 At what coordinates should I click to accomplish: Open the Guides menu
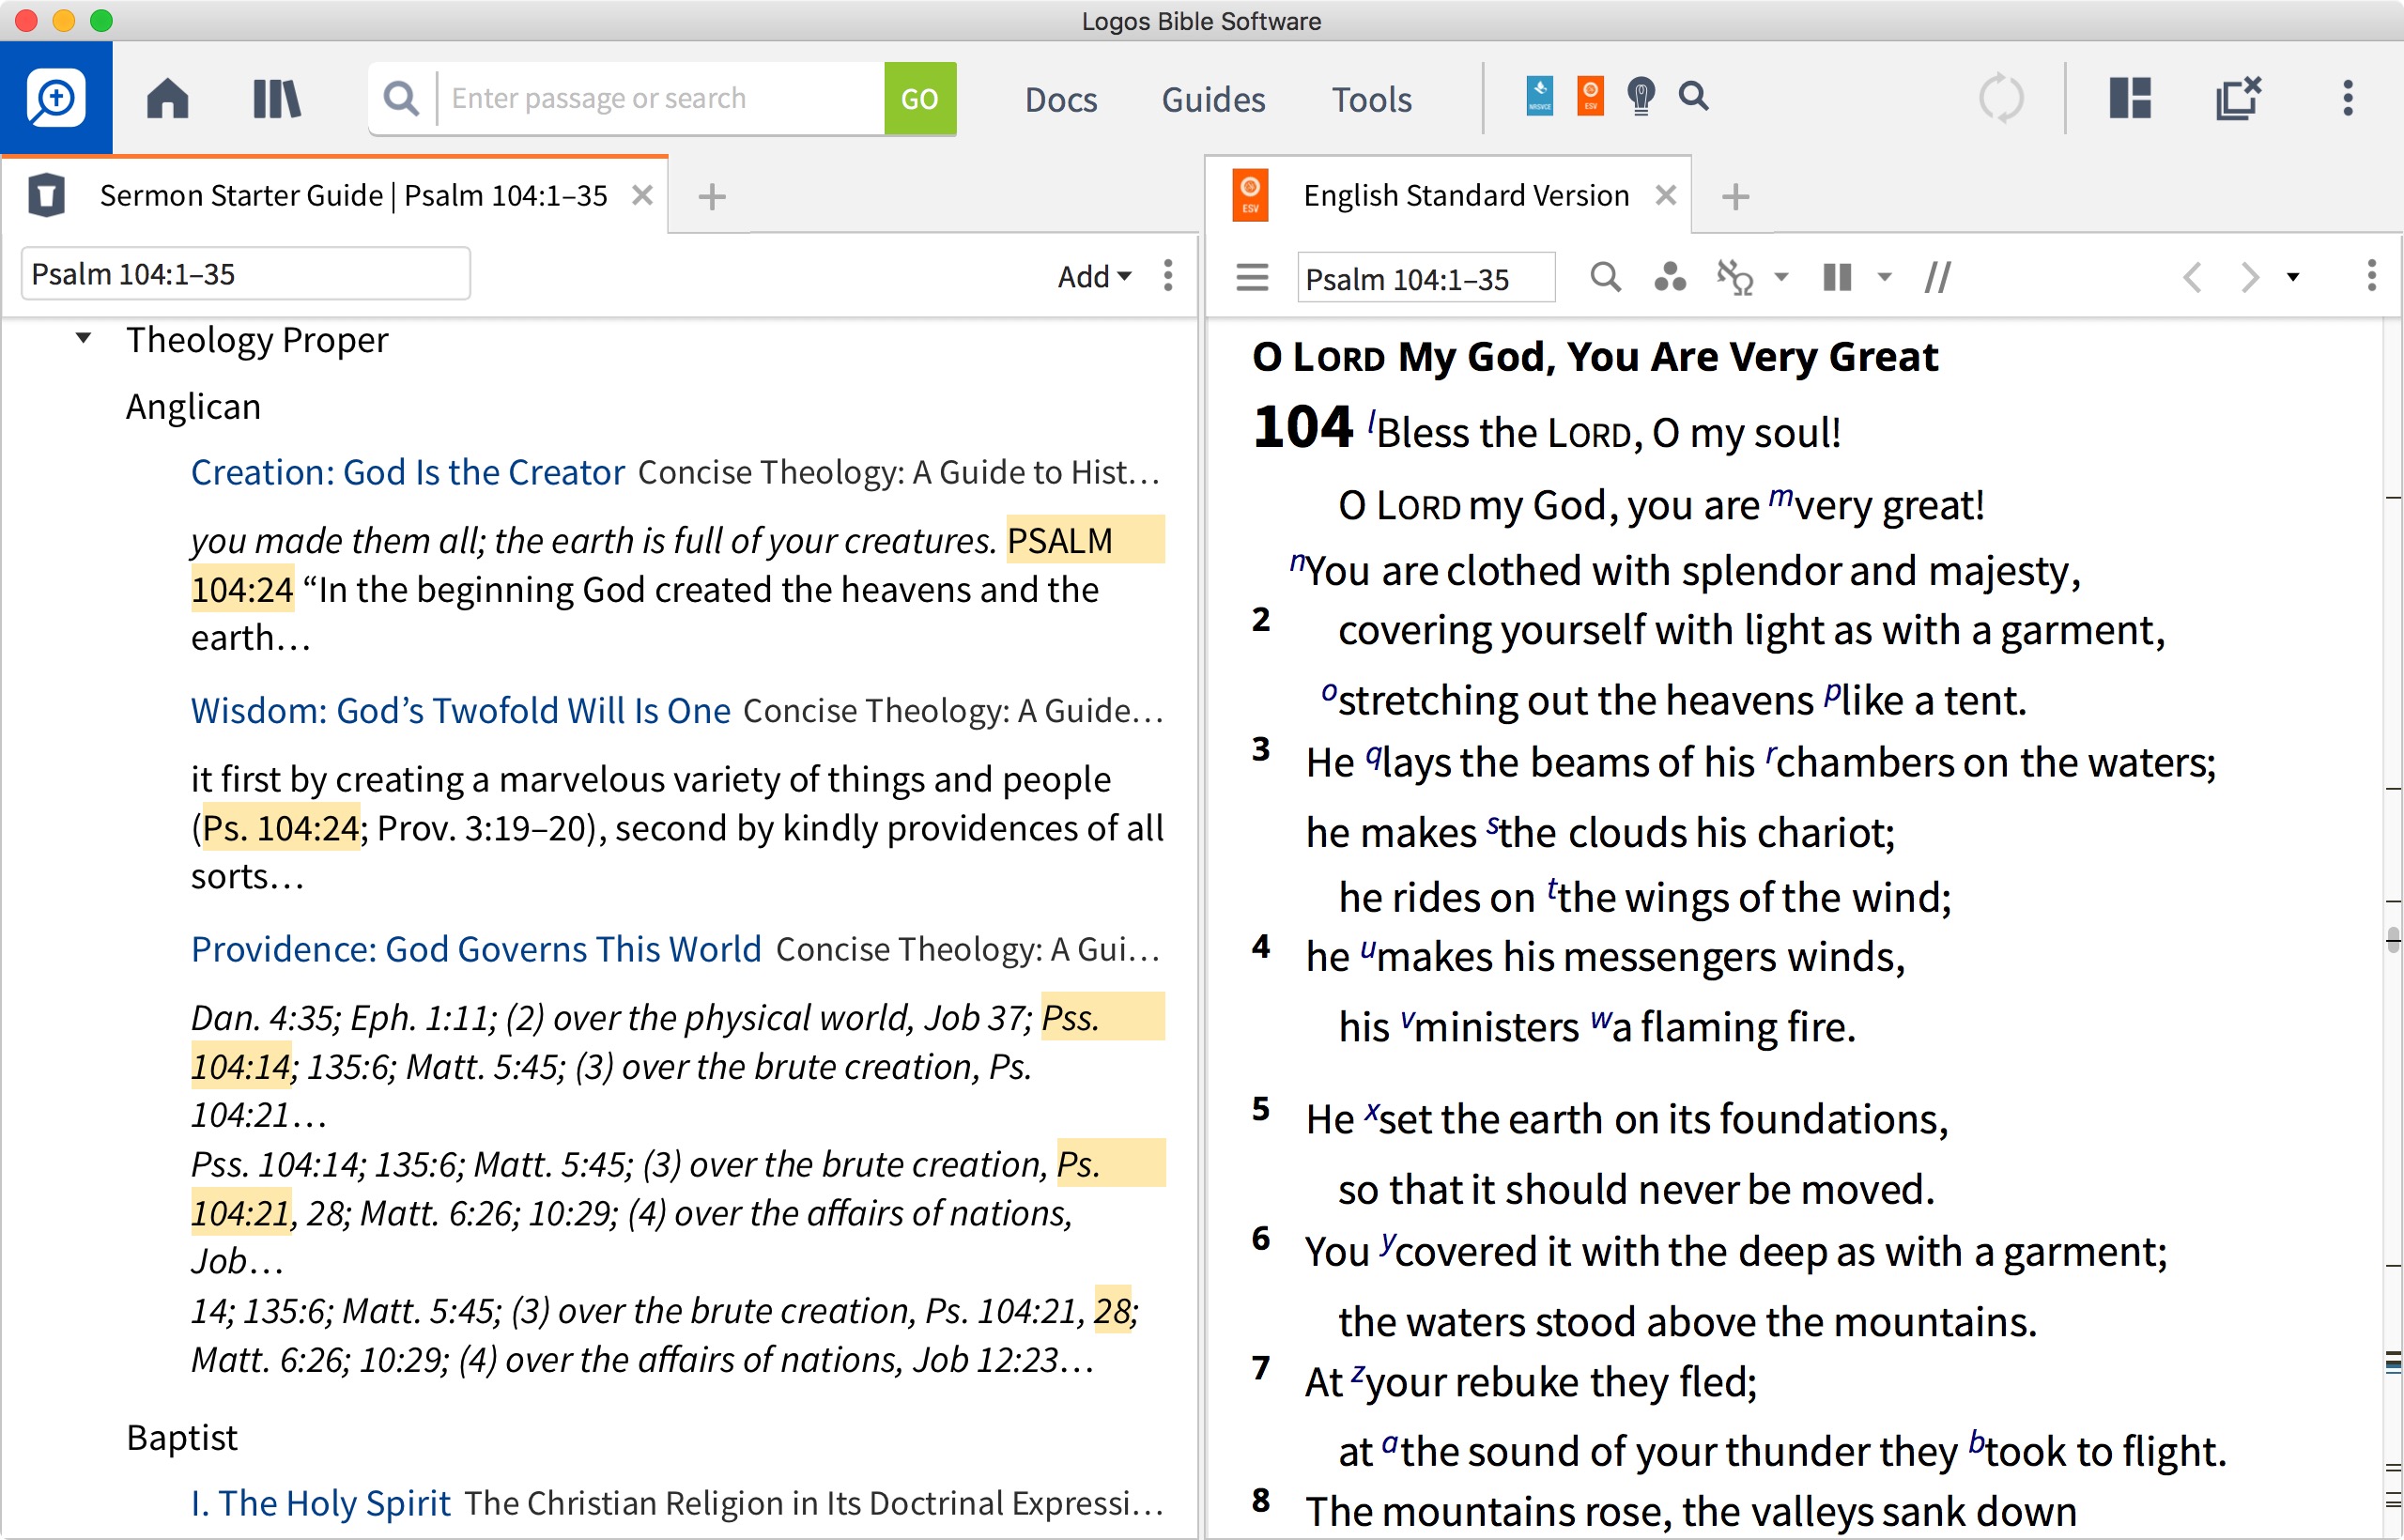pos(1213,99)
